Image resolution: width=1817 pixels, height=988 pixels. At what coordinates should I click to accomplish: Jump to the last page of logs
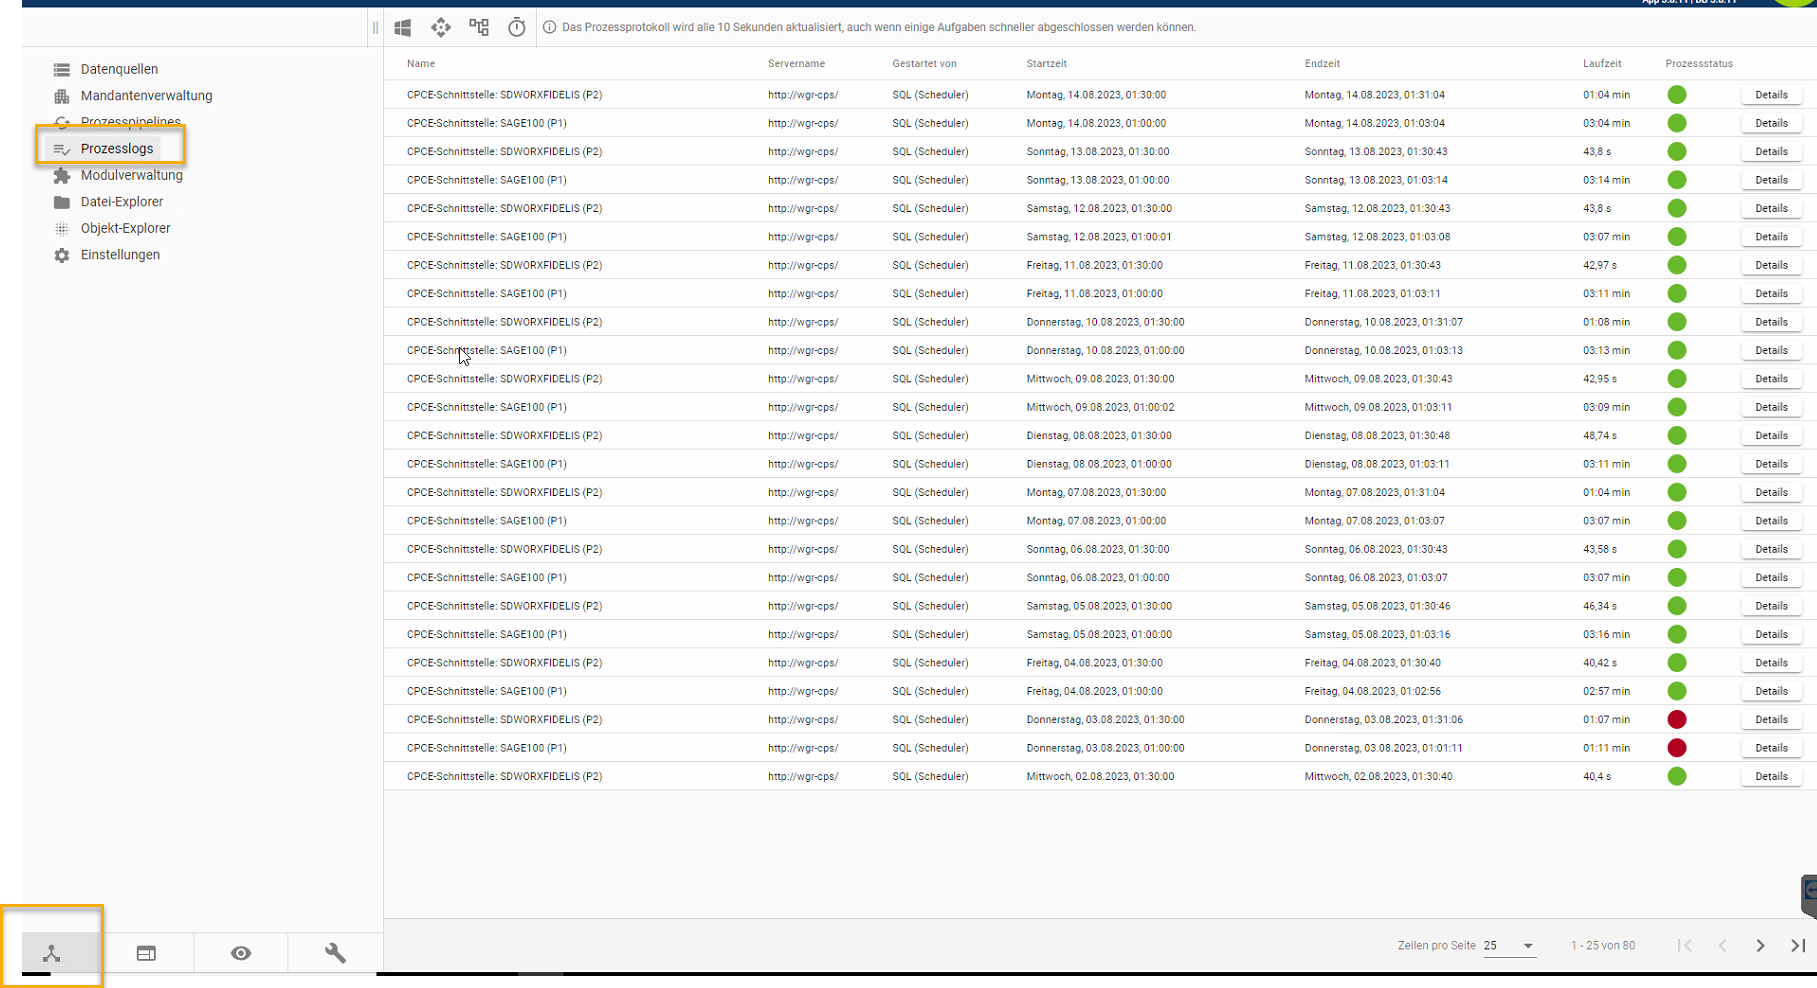point(1797,946)
